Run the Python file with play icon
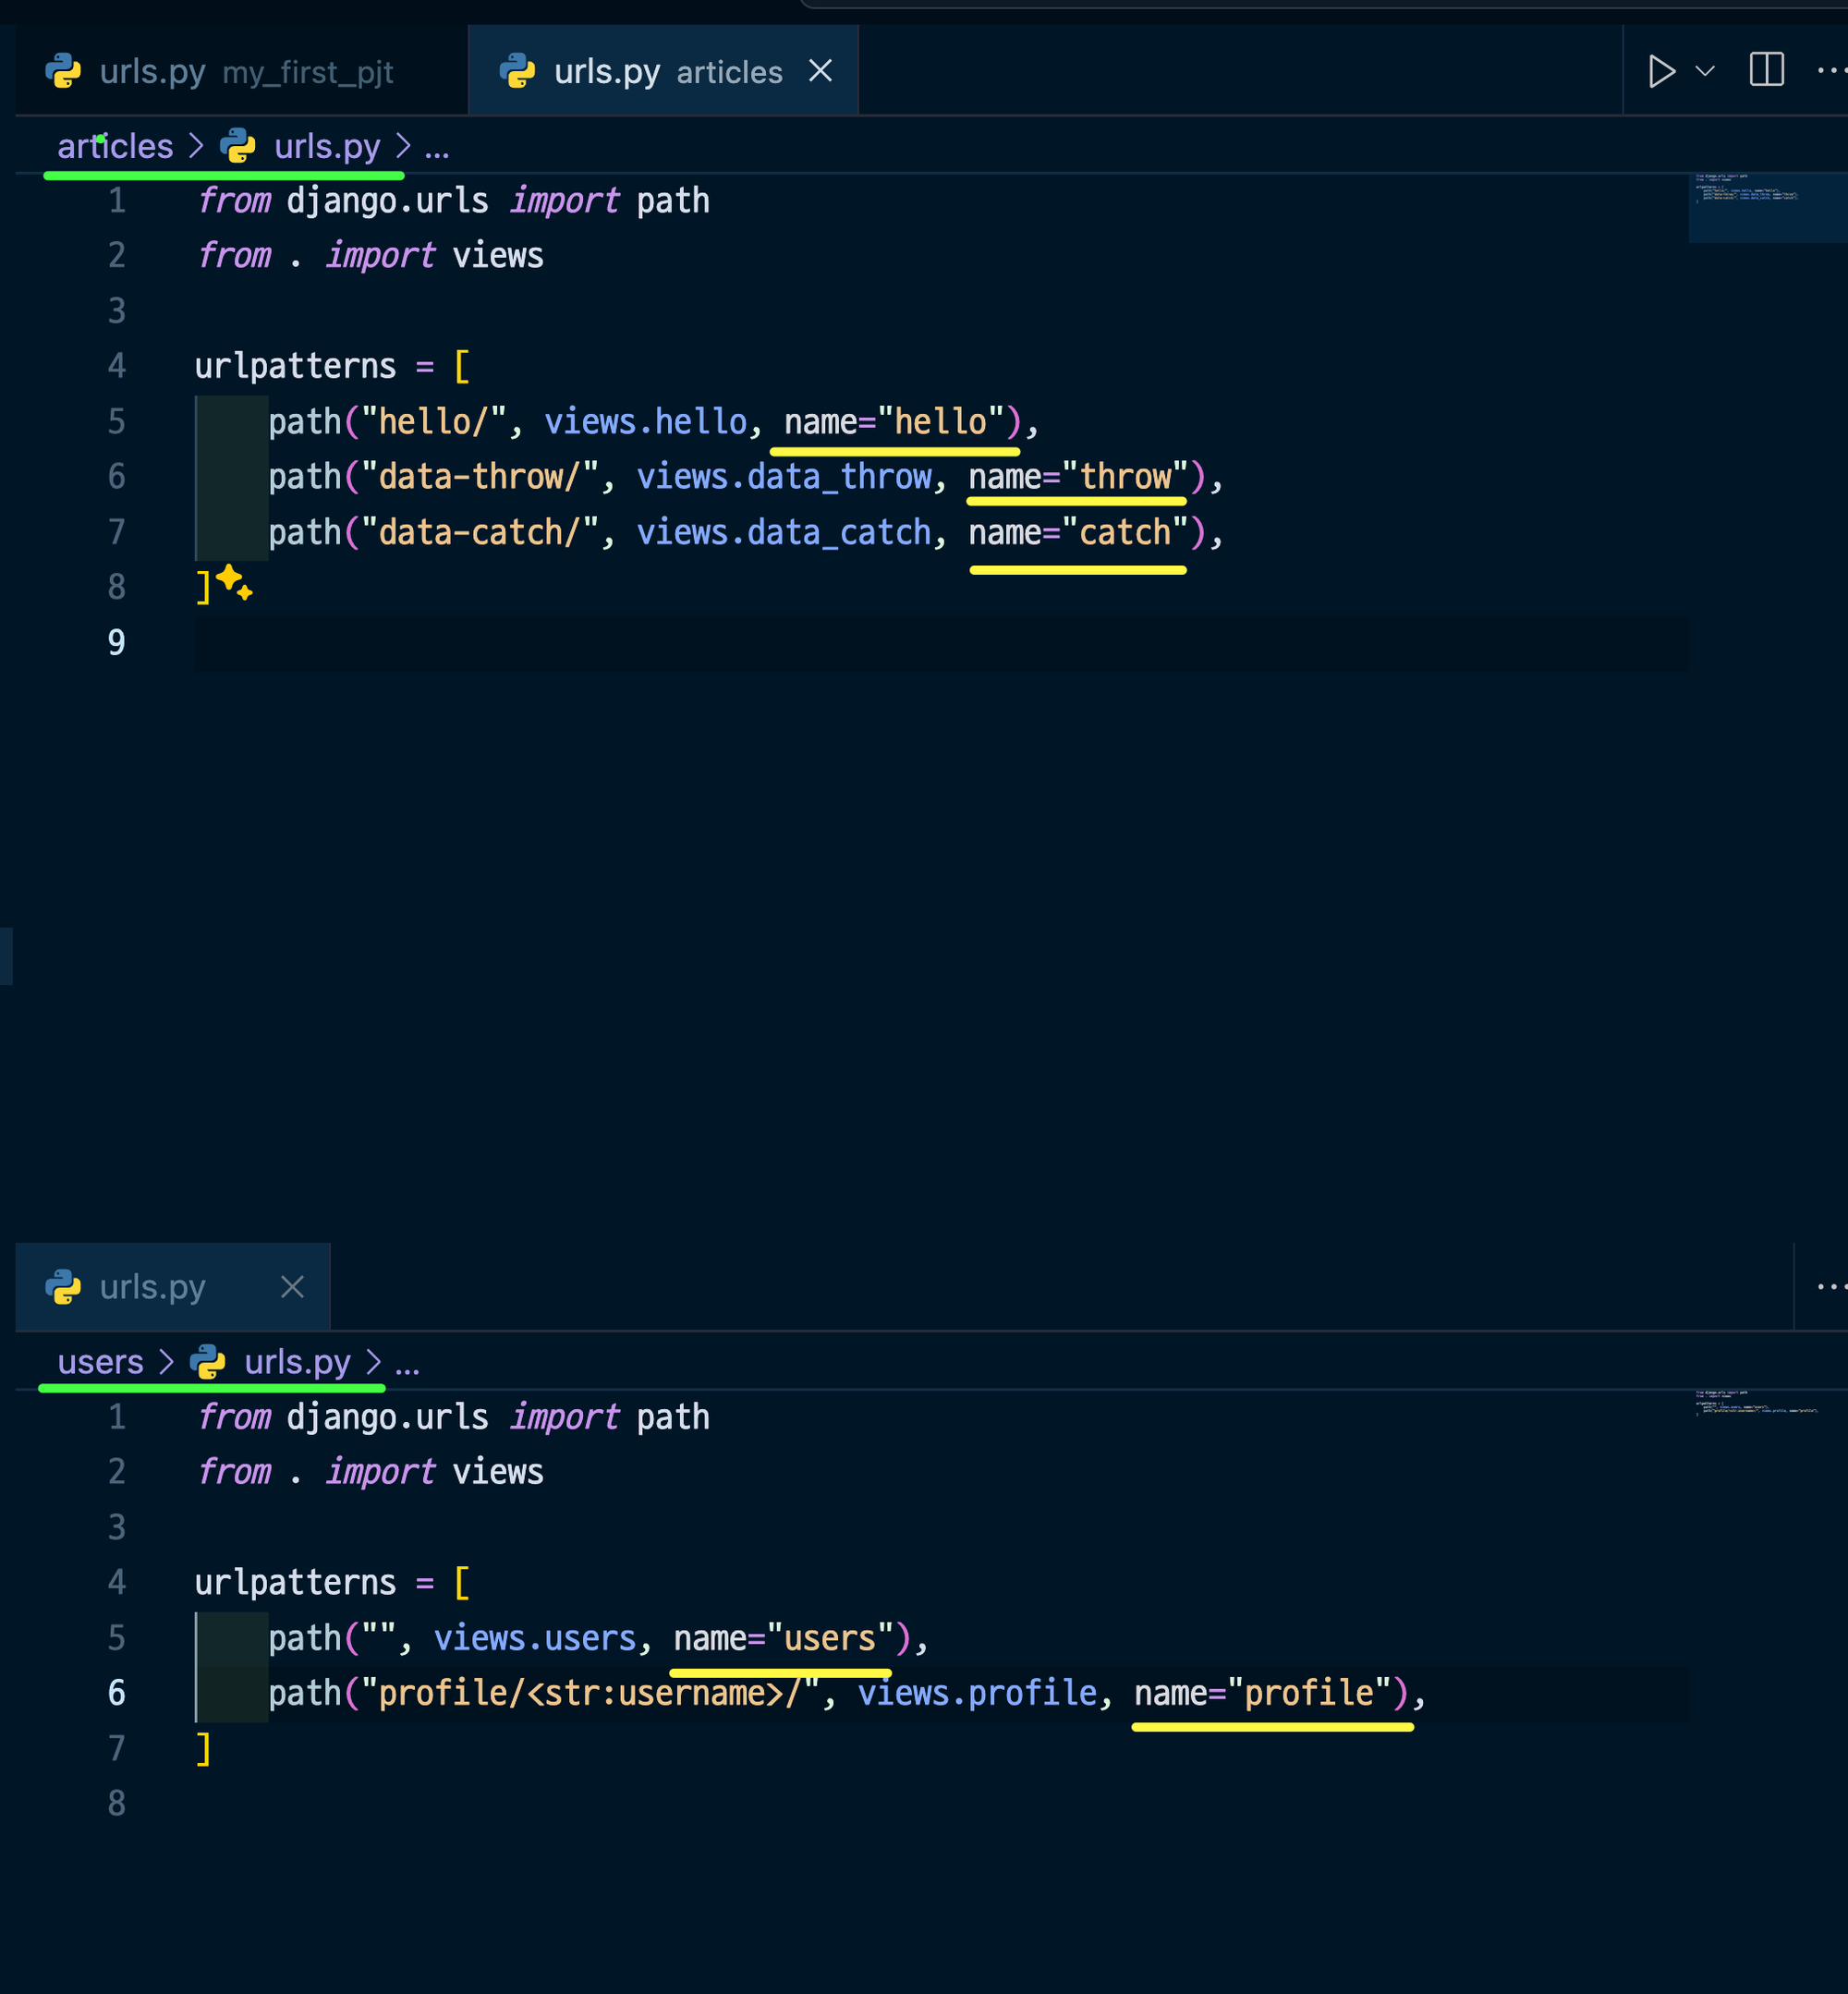The width and height of the screenshot is (1848, 1994). coord(1661,72)
